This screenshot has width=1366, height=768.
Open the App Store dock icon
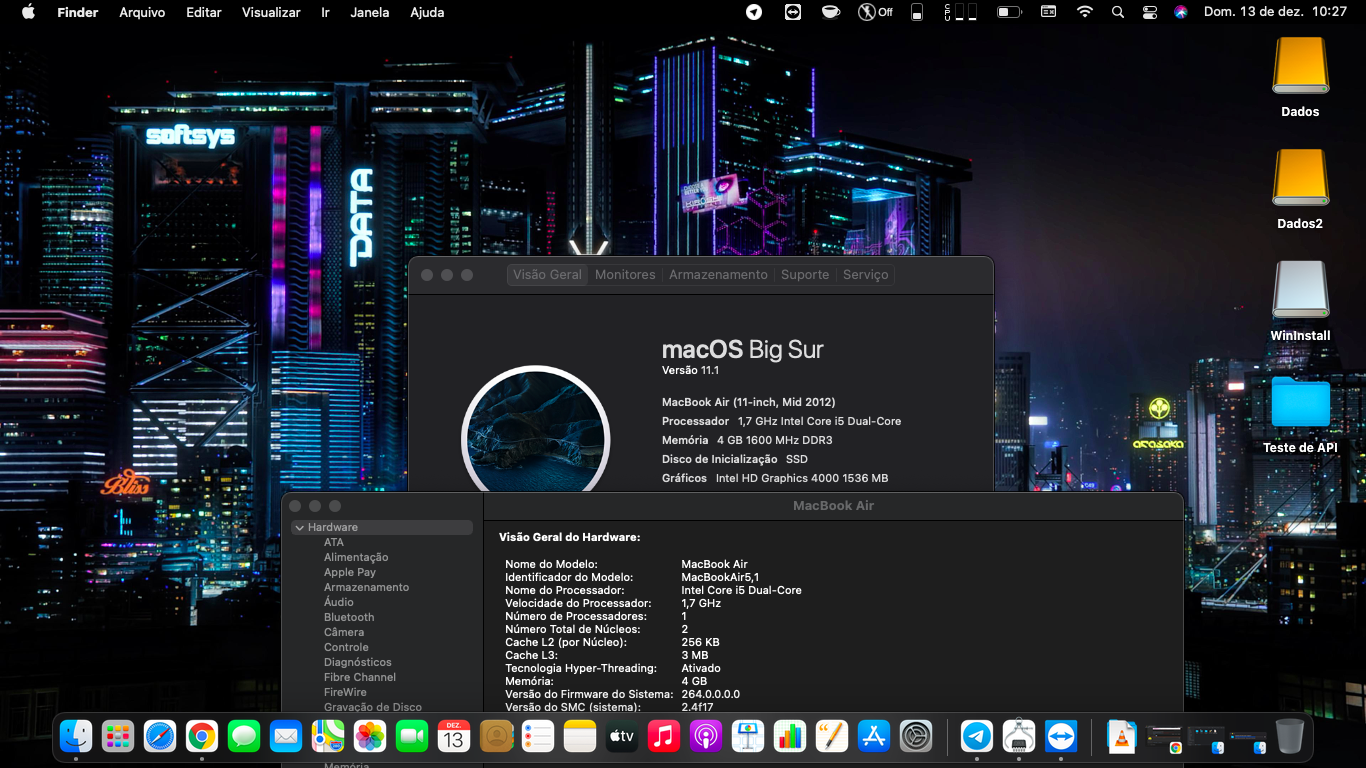[874, 737]
